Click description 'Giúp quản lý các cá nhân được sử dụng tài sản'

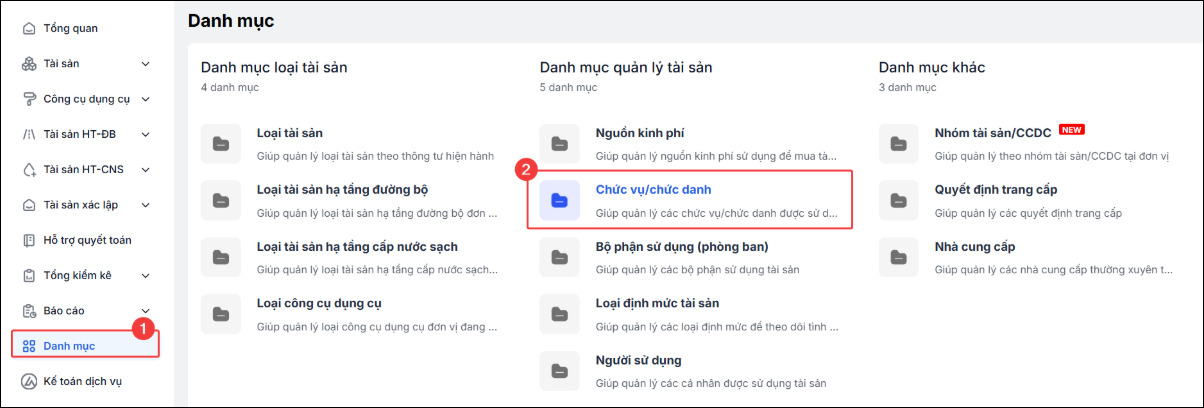pos(711,383)
